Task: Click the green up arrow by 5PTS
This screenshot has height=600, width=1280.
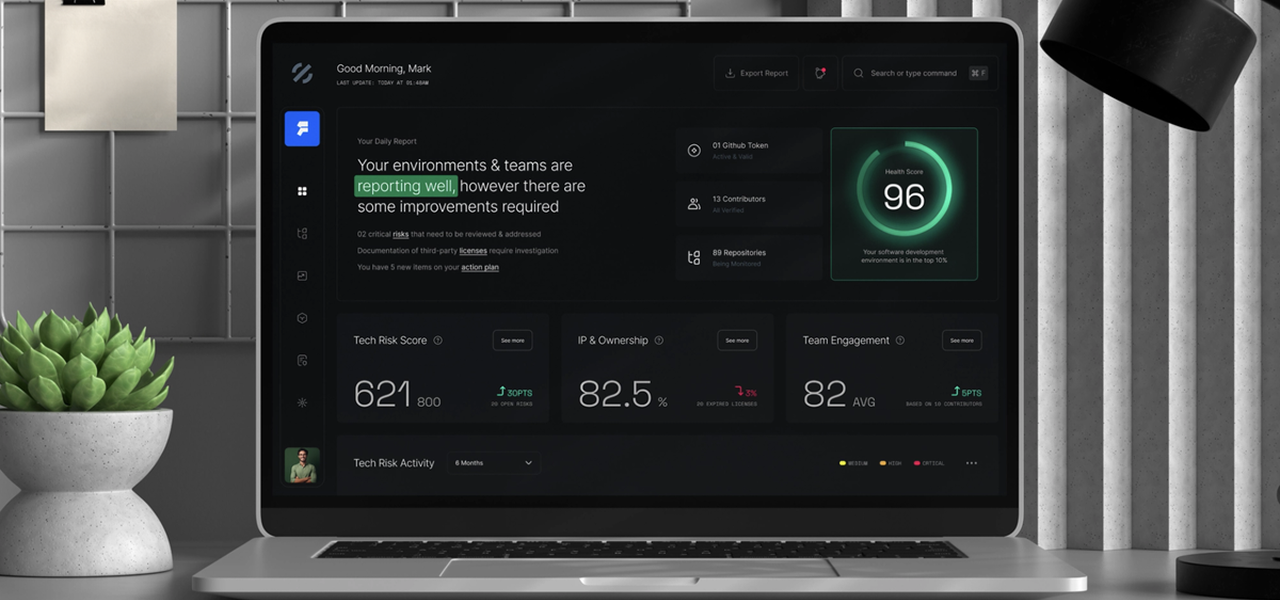Action: [956, 392]
